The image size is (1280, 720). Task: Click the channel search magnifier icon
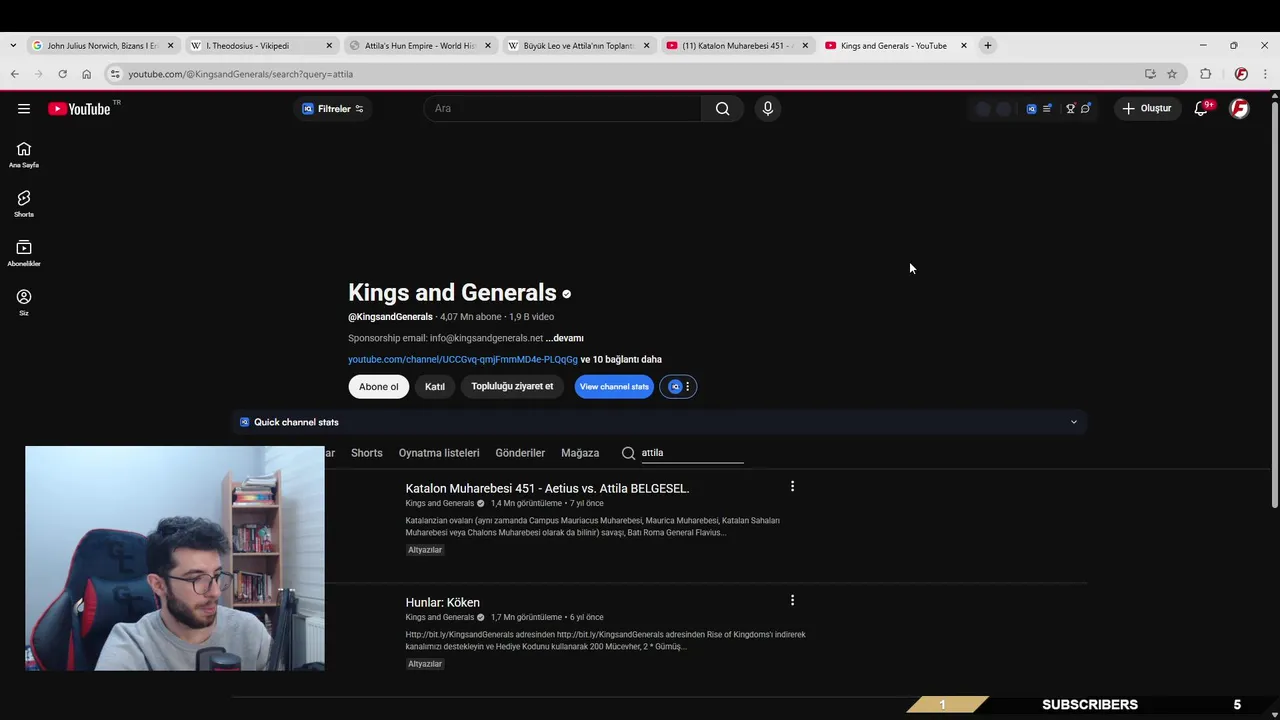point(628,453)
